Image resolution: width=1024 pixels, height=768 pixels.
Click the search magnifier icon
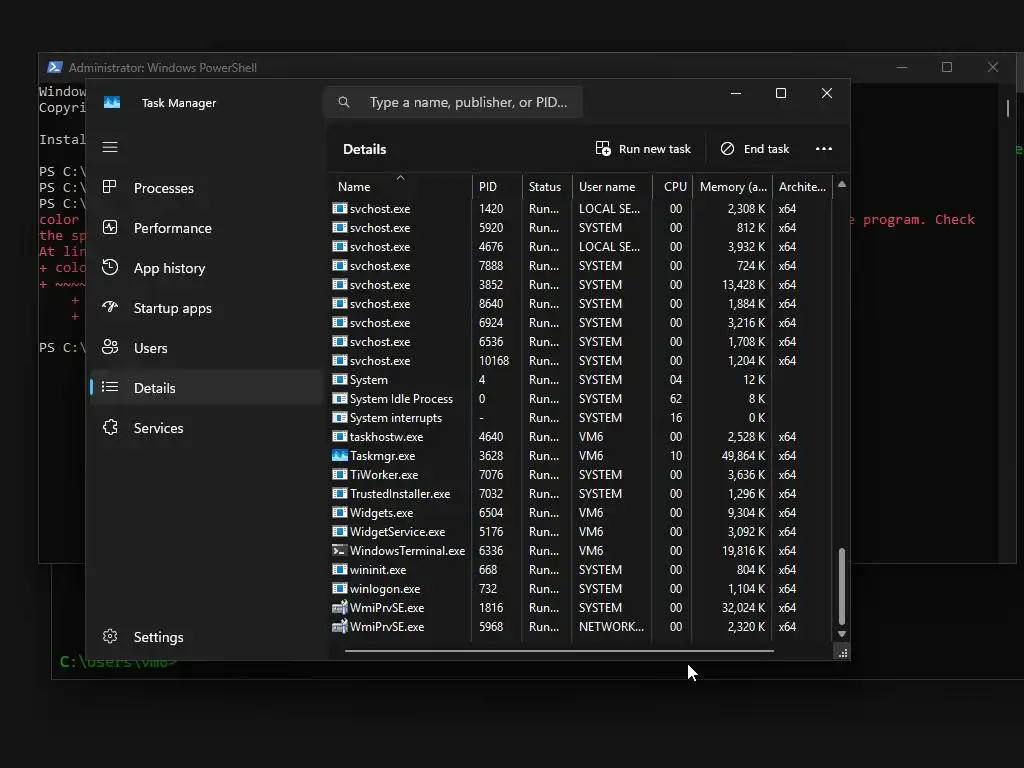[x=344, y=102]
